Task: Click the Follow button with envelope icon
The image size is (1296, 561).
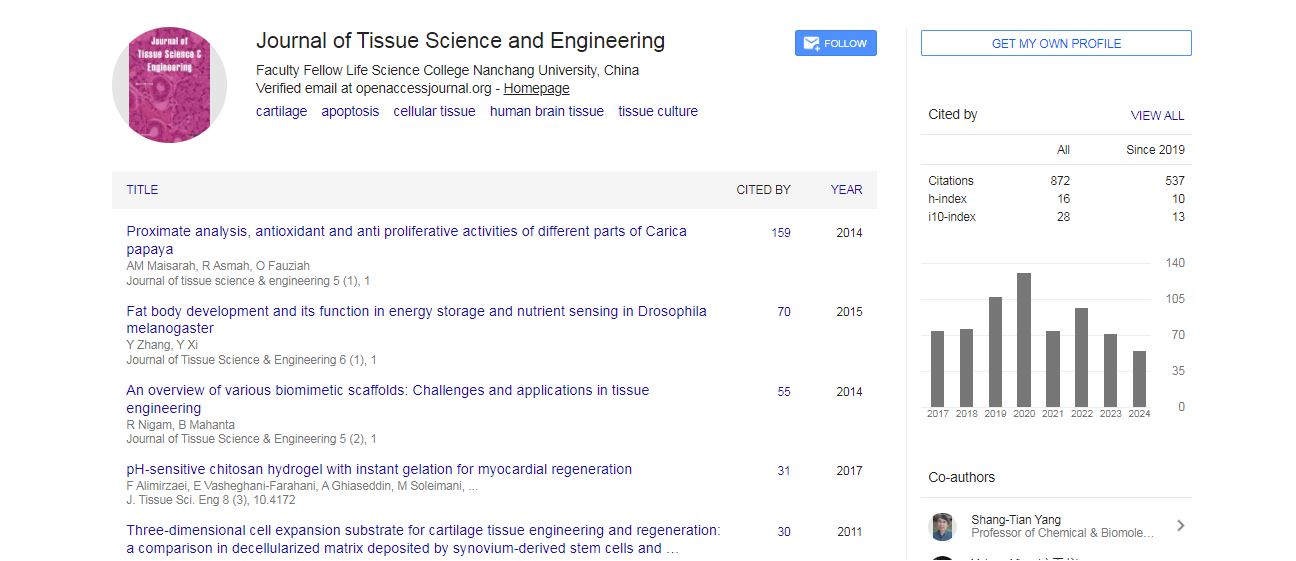Action: click(835, 43)
